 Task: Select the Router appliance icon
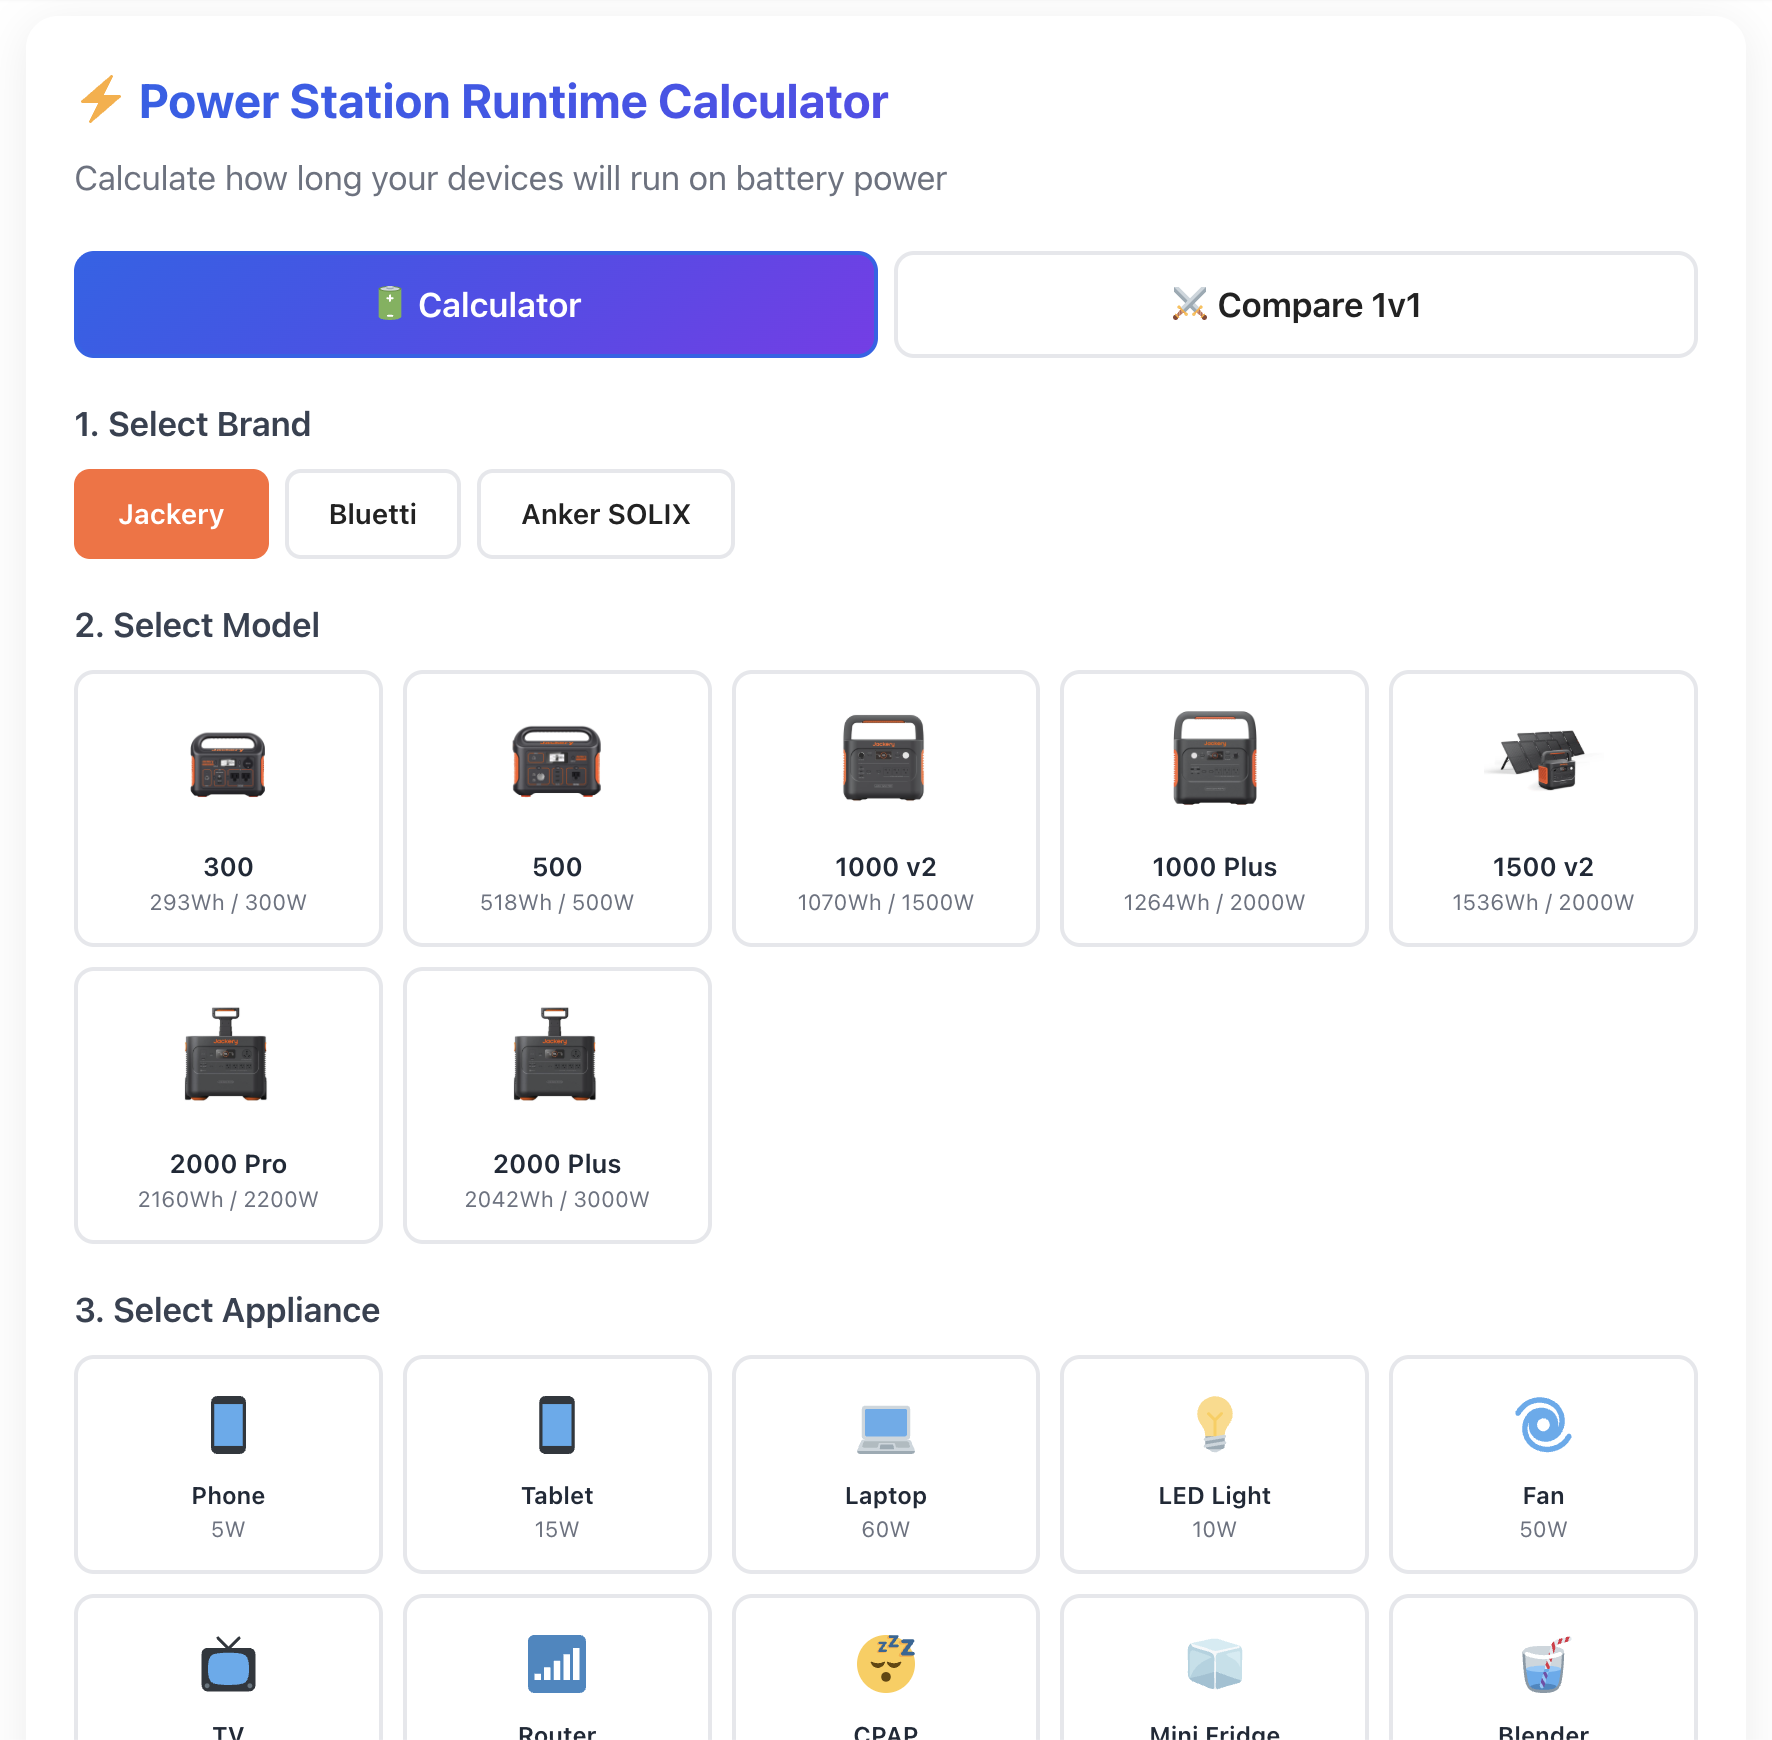click(556, 1665)
